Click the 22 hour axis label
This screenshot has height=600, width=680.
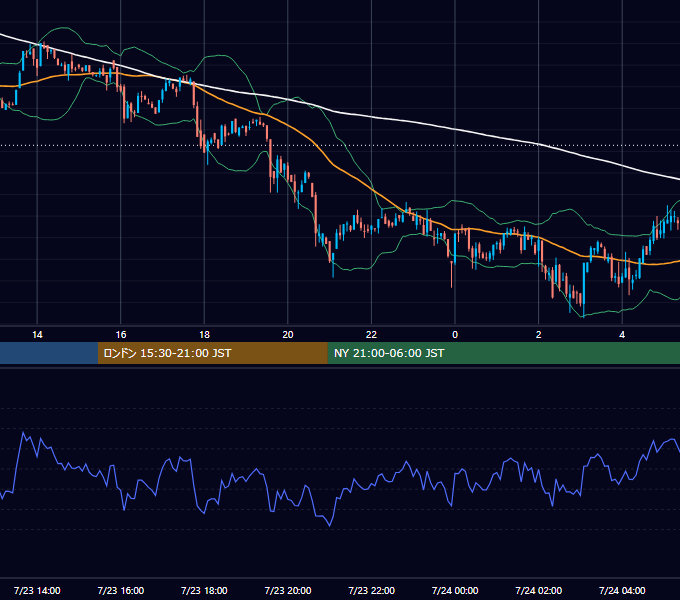372,335
